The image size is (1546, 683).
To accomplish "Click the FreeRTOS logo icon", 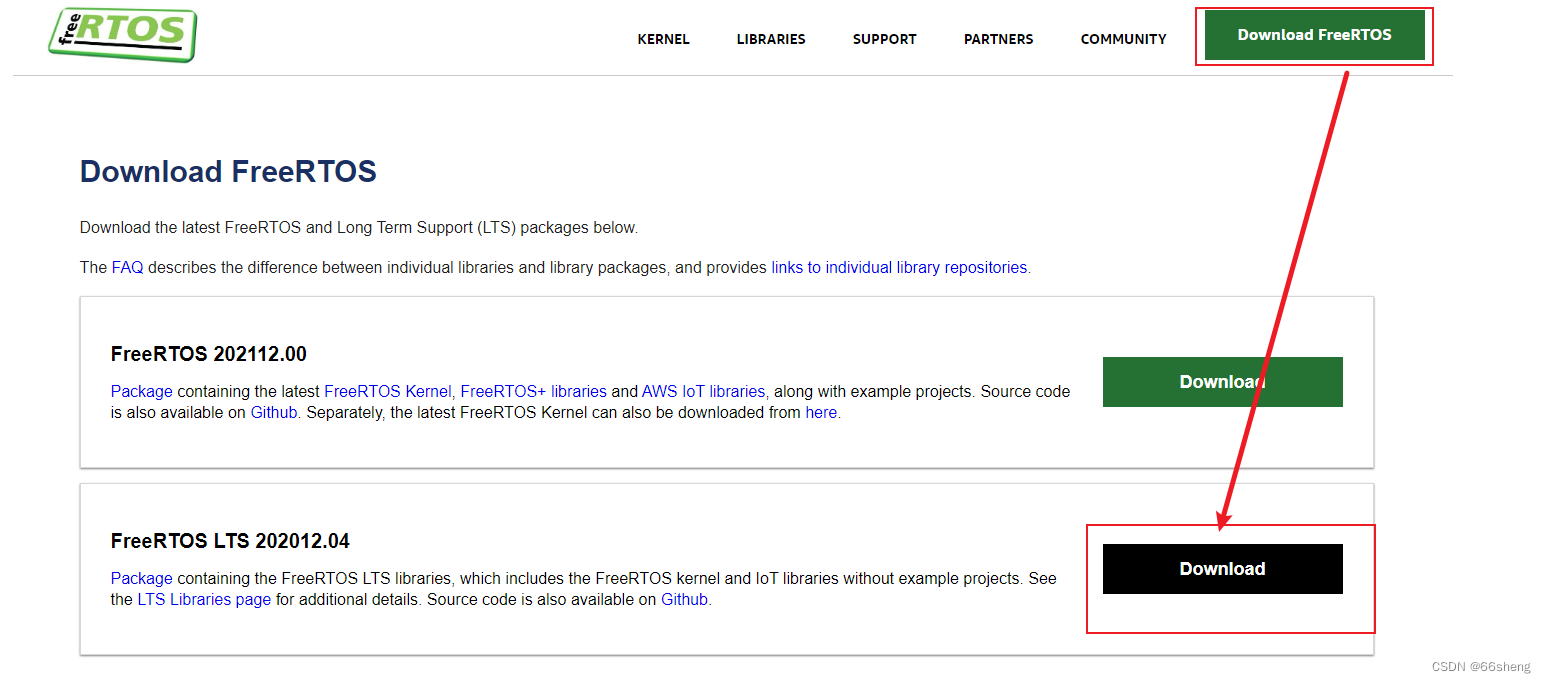I will click(x=122, y=34).
